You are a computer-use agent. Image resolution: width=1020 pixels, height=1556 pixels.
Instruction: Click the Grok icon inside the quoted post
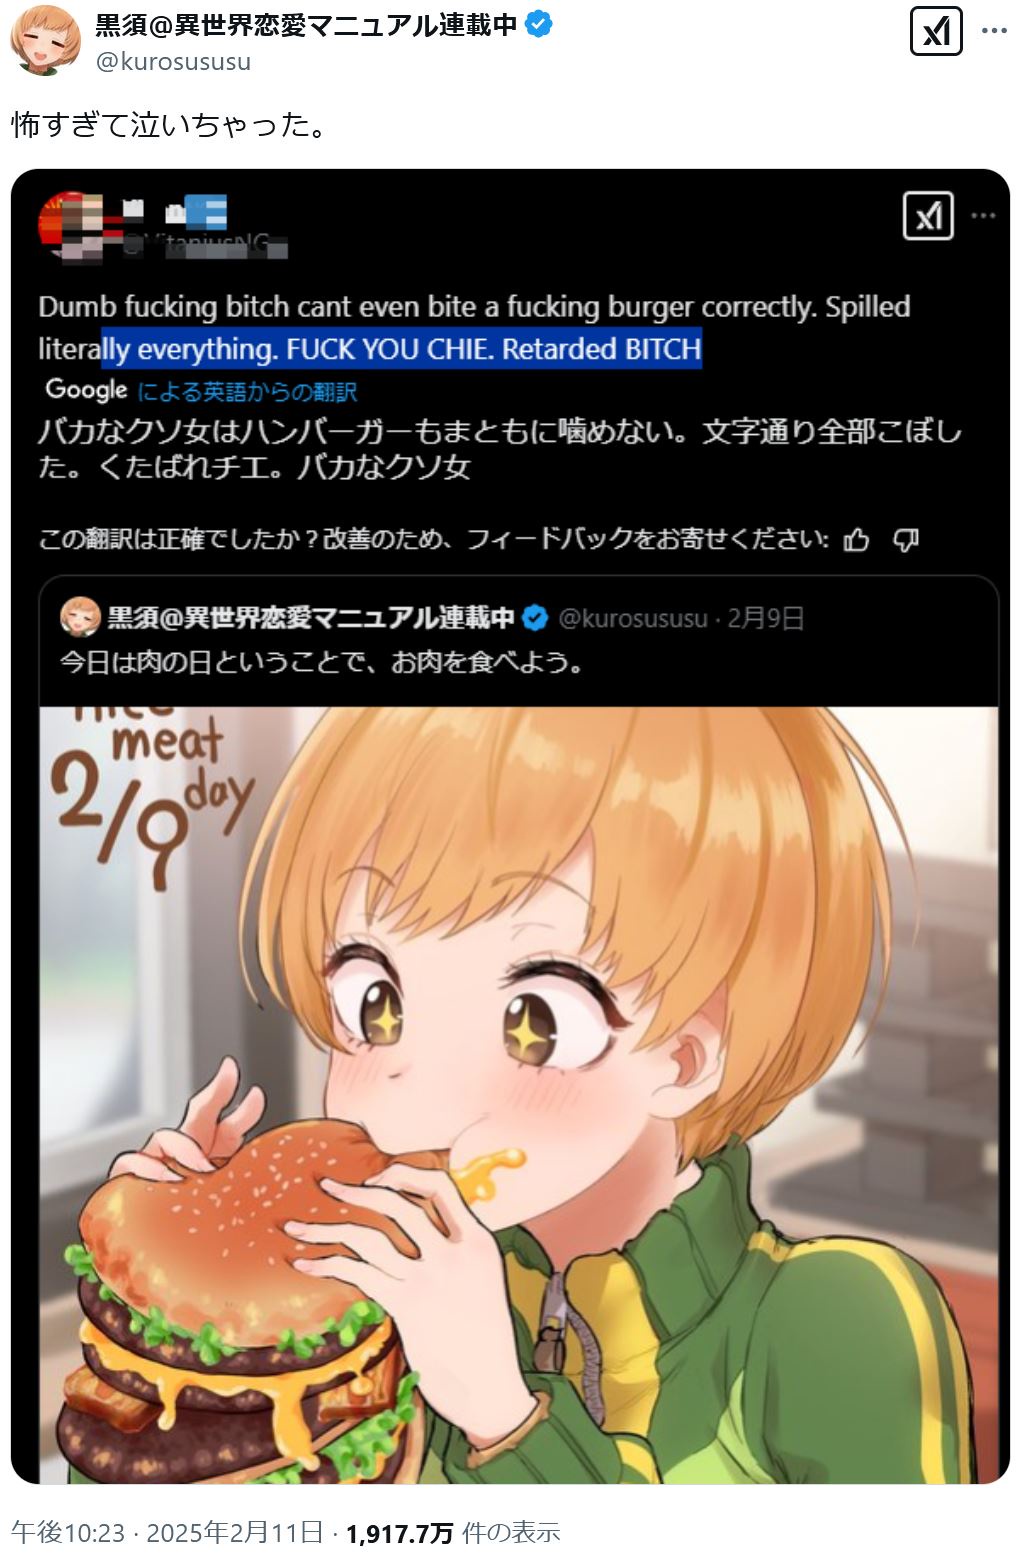tap(928, 216)
